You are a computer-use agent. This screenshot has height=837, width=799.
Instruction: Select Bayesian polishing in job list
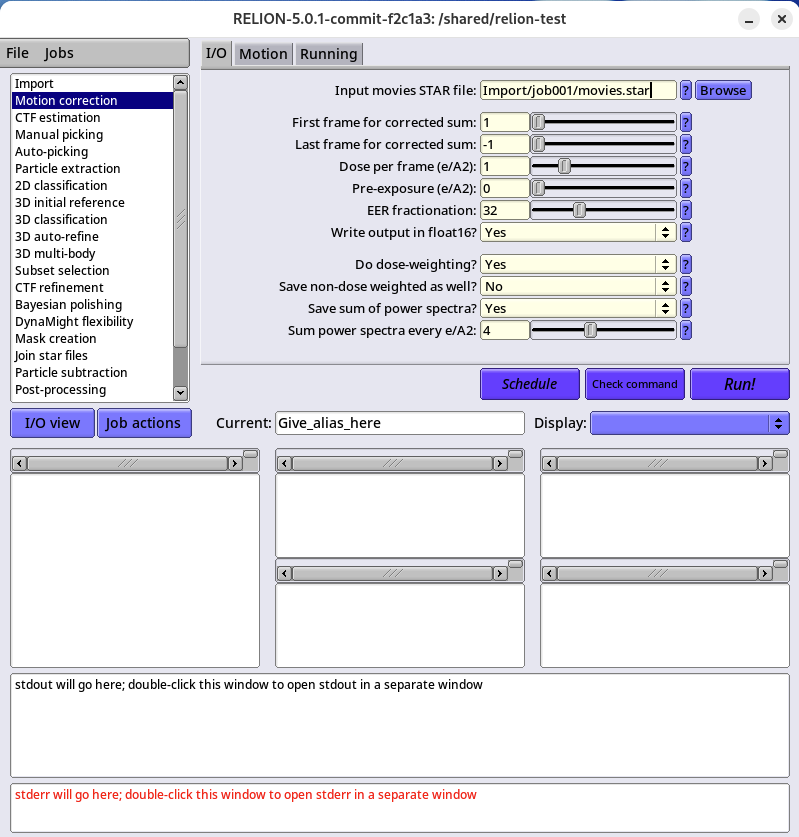coord(92,305)
